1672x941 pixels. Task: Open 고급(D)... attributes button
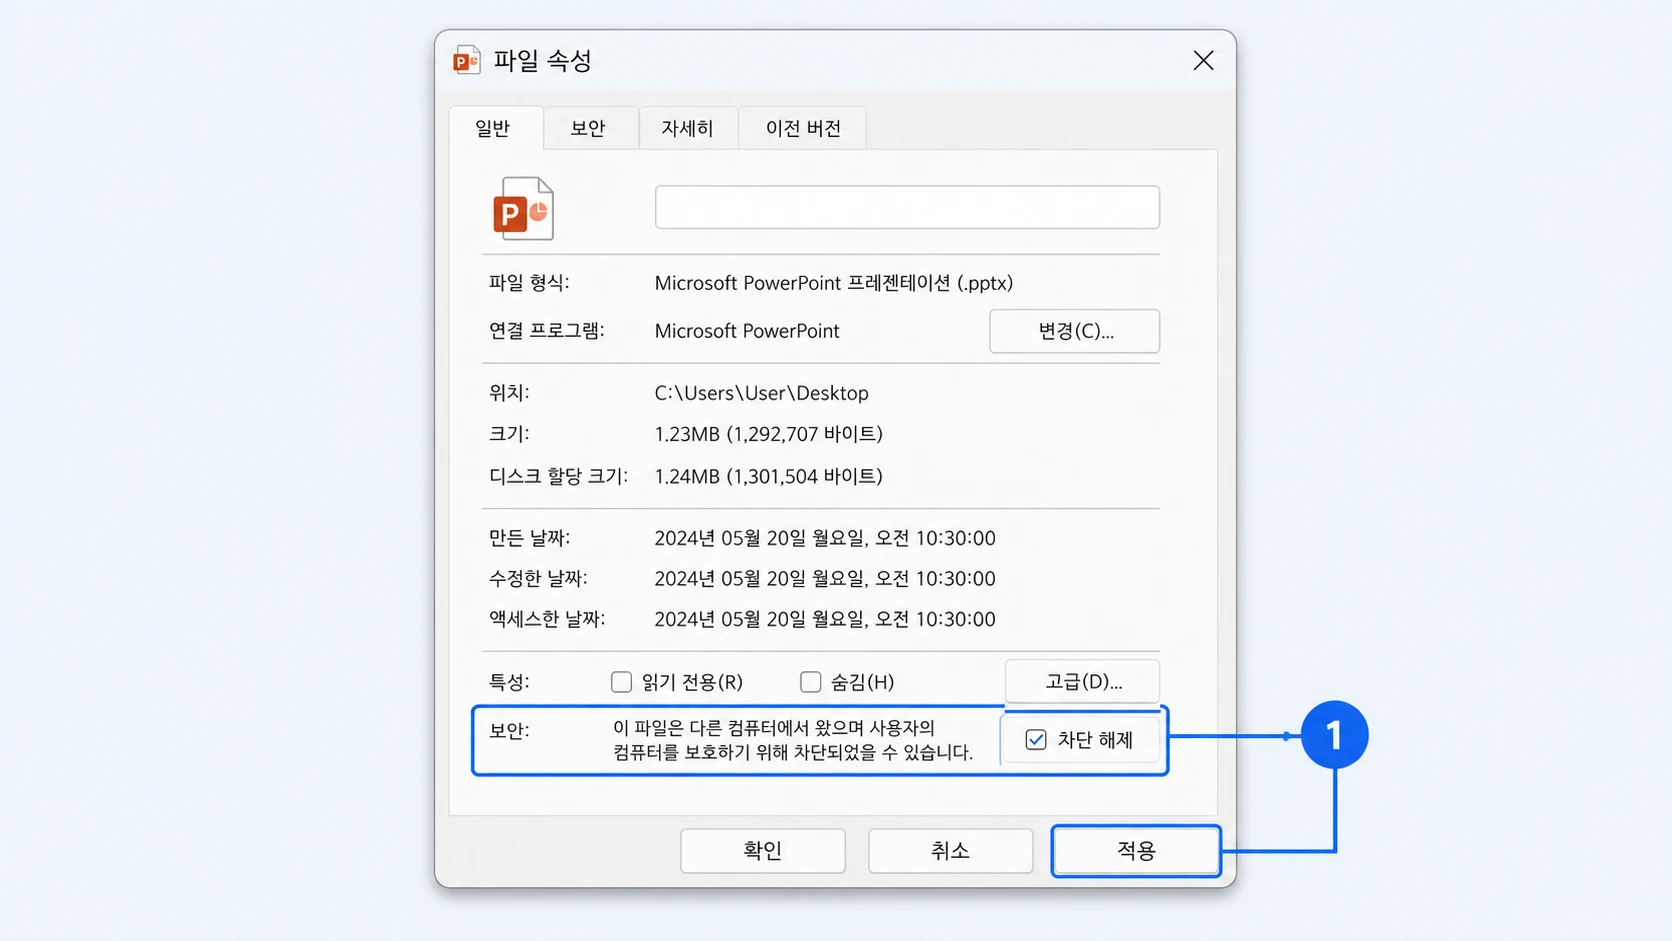coord(1083,682)
